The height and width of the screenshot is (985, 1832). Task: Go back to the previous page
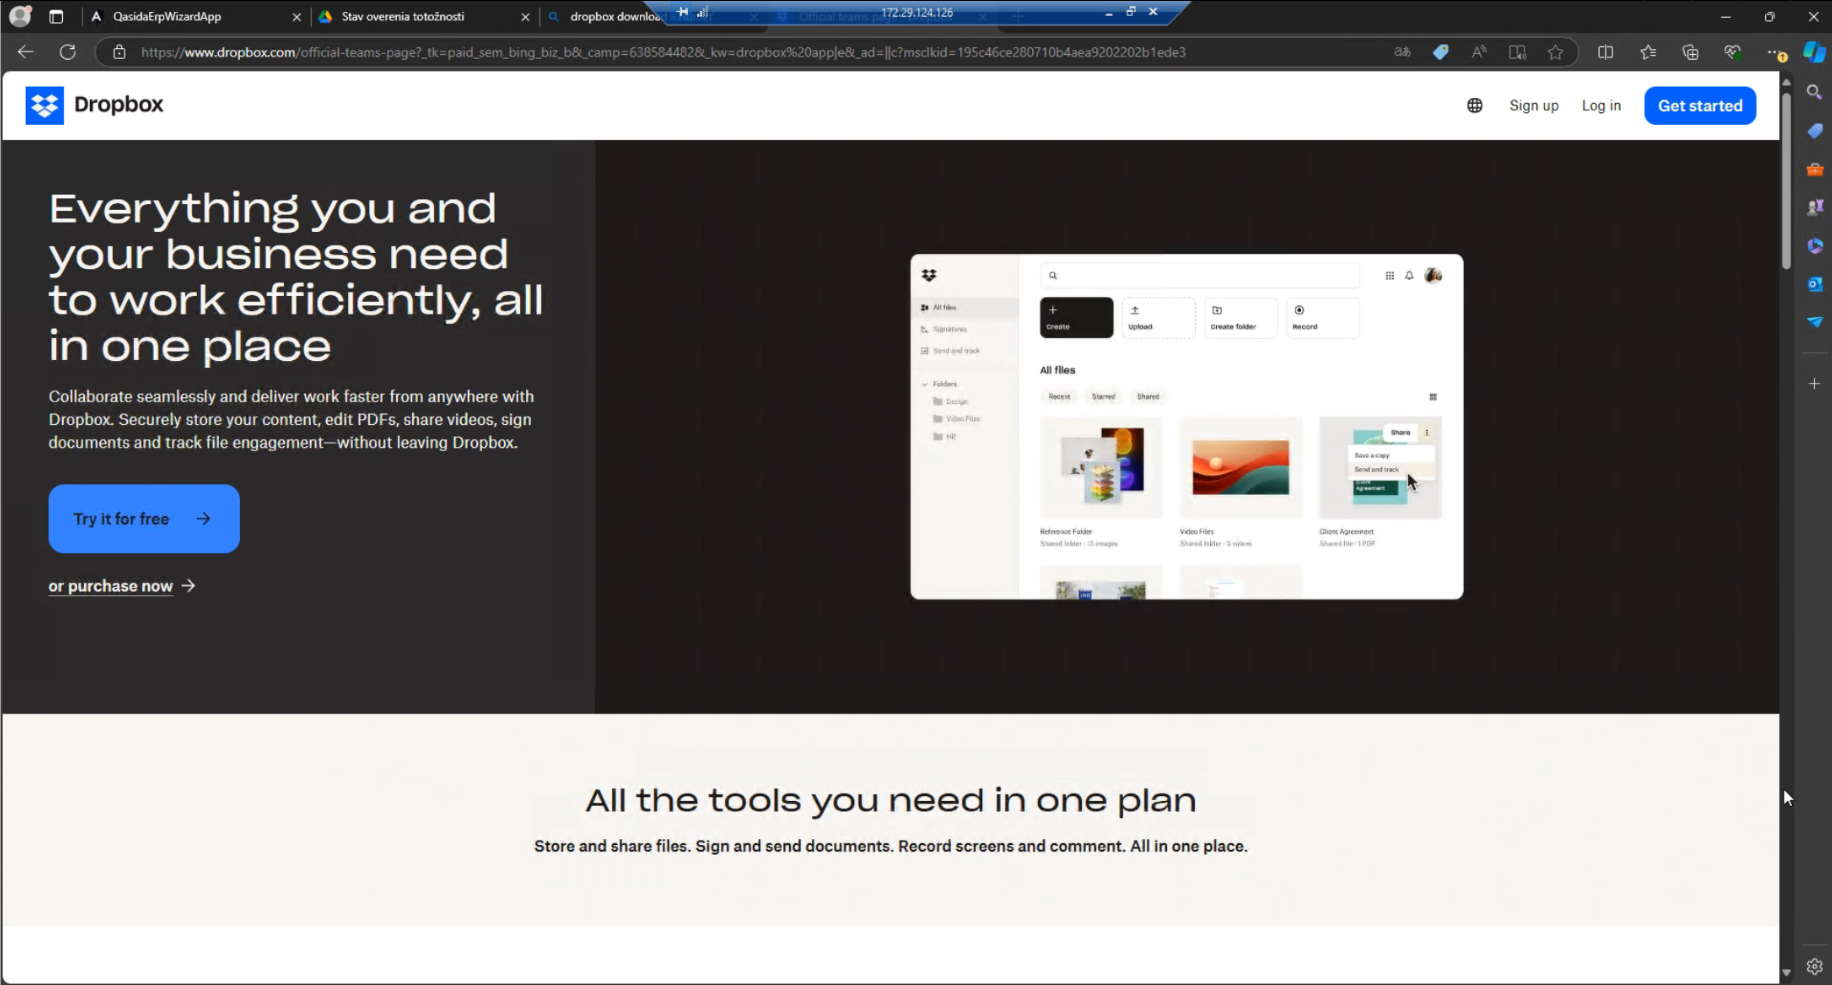[26, 52]
